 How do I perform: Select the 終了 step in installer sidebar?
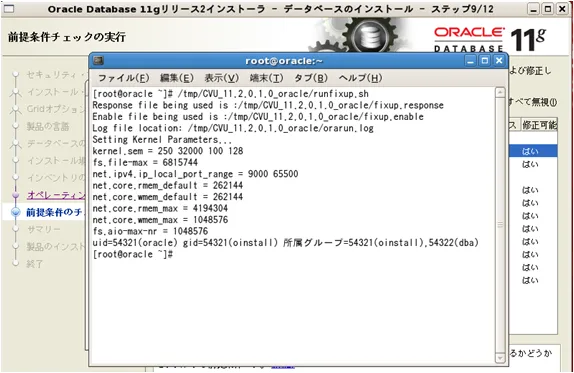pyautogui.click(x=35, y=264)
